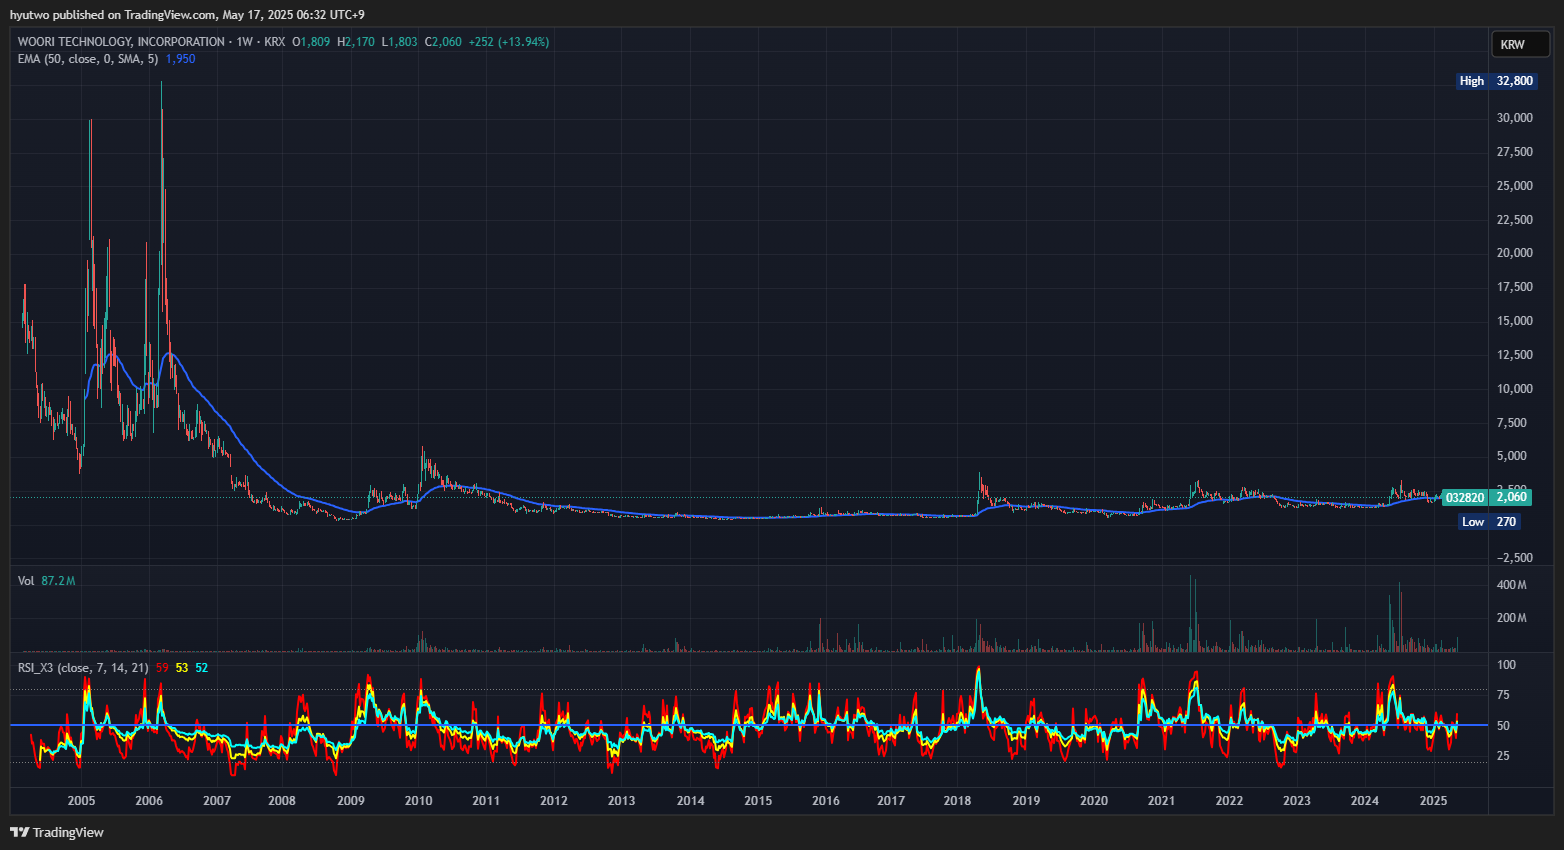Image resolution: width=1564 pixels, height=850 pixels.
Task: Click the cyan RSI value 52
Action: tap(201, 668)
